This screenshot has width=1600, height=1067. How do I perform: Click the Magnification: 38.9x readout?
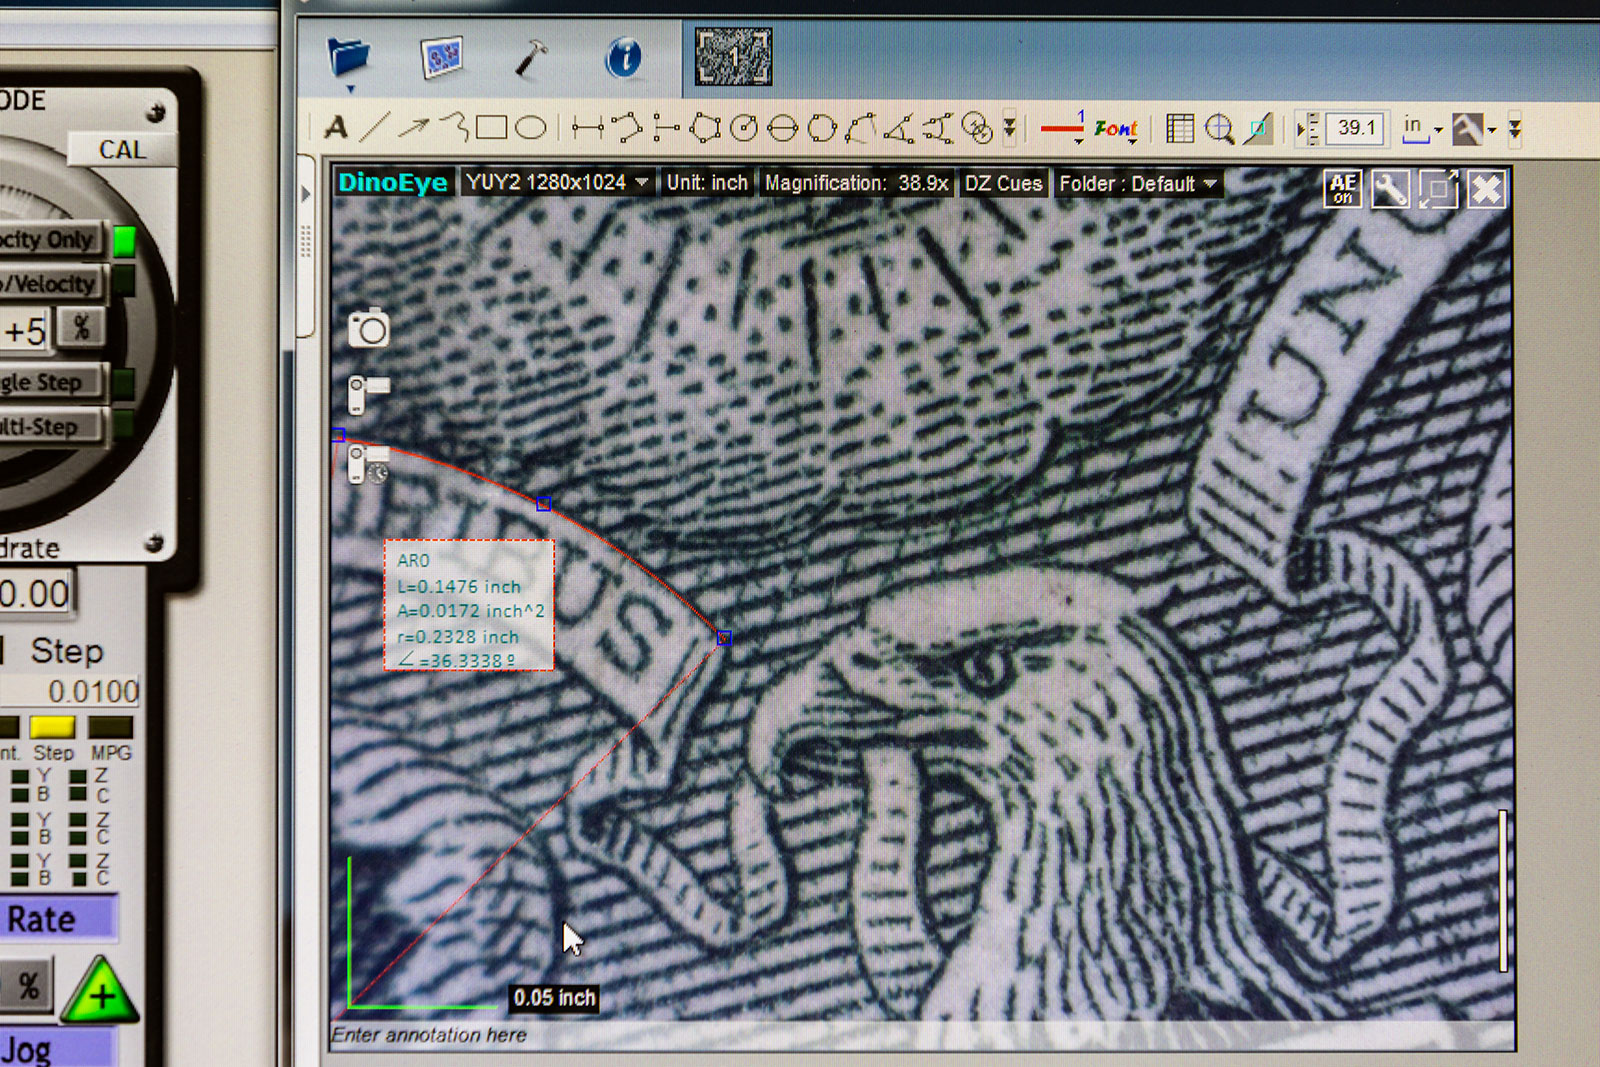click(856, 183)
